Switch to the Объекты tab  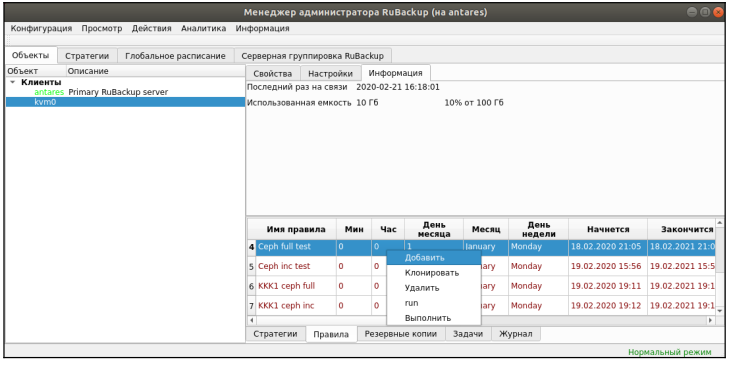click(x=31, y=55)
